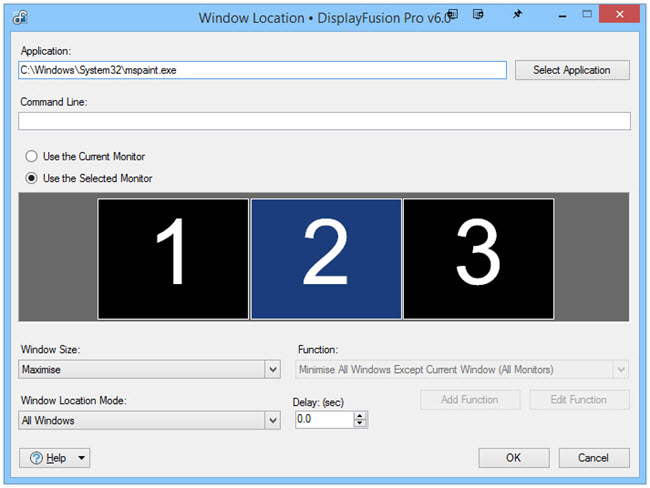Choose monitor 3 thumbnail
Screen dimensions: 650x488
478,259
